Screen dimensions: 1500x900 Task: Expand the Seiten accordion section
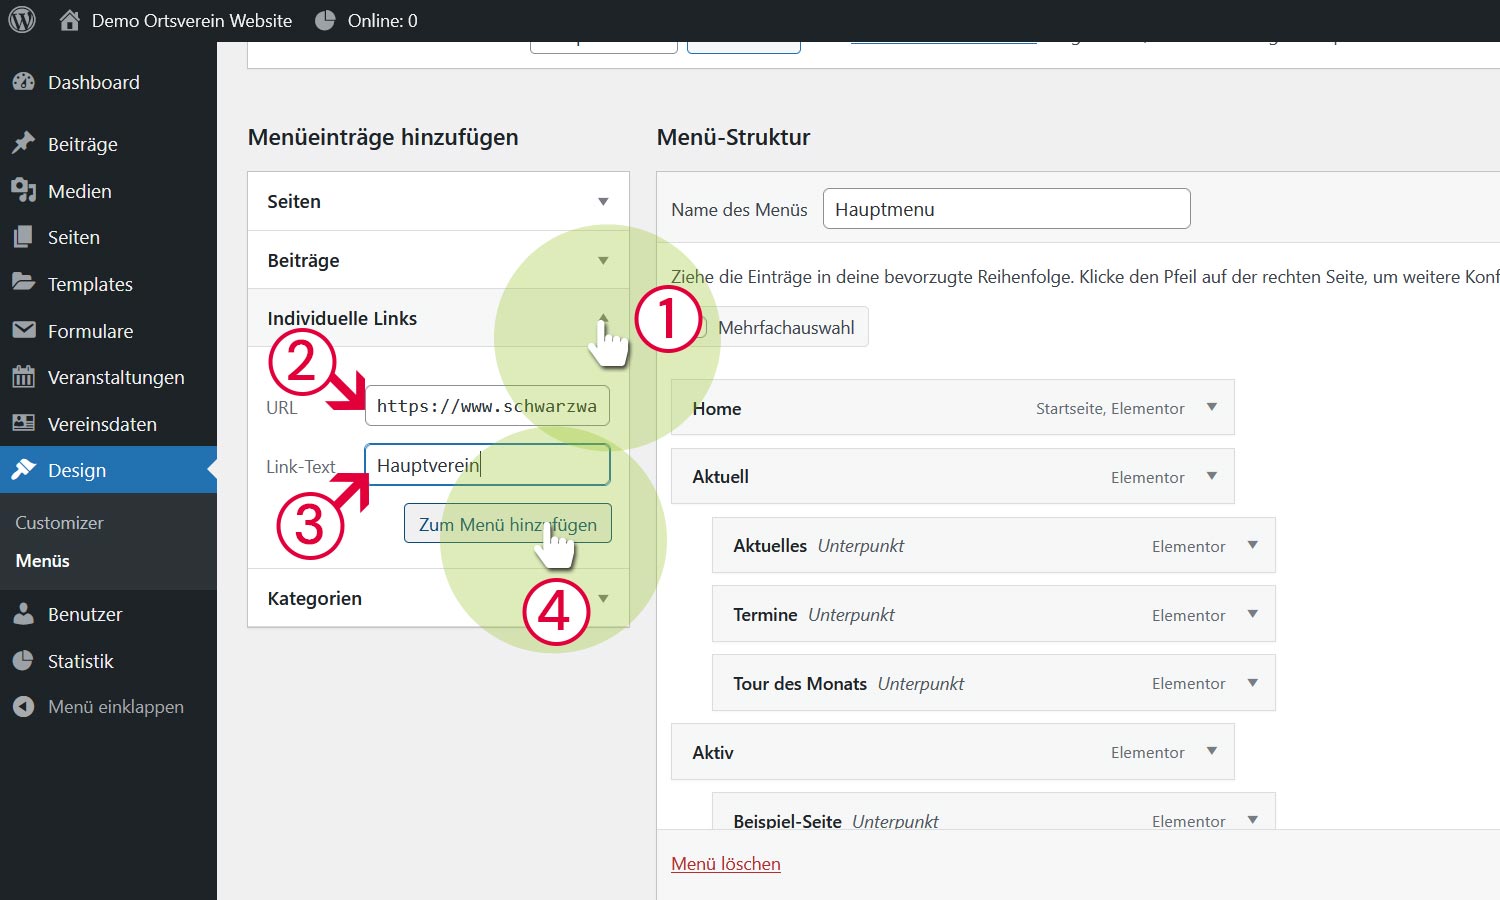click(438, 201)
